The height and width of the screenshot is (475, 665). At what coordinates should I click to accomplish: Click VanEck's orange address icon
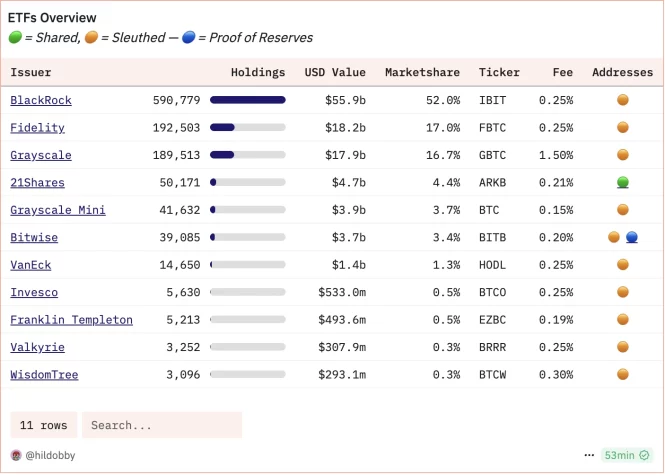point(622,265)
